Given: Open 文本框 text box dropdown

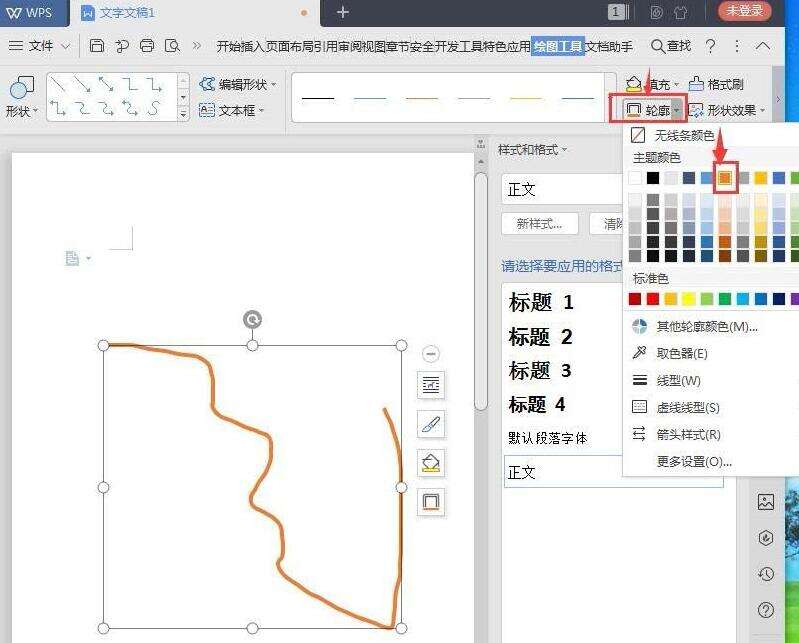Looking at the screenshot, I should point(232,110).
